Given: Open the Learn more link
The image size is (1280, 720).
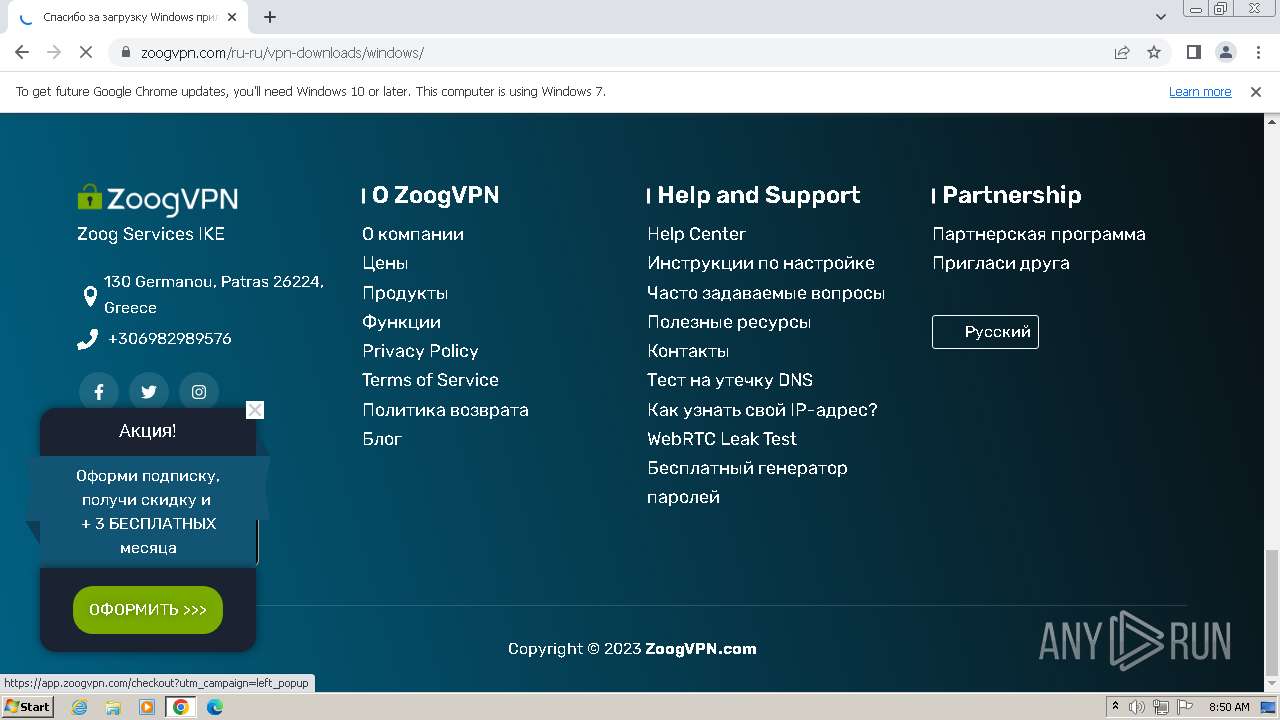Looking at the screenshot, I should (1200, 92).
